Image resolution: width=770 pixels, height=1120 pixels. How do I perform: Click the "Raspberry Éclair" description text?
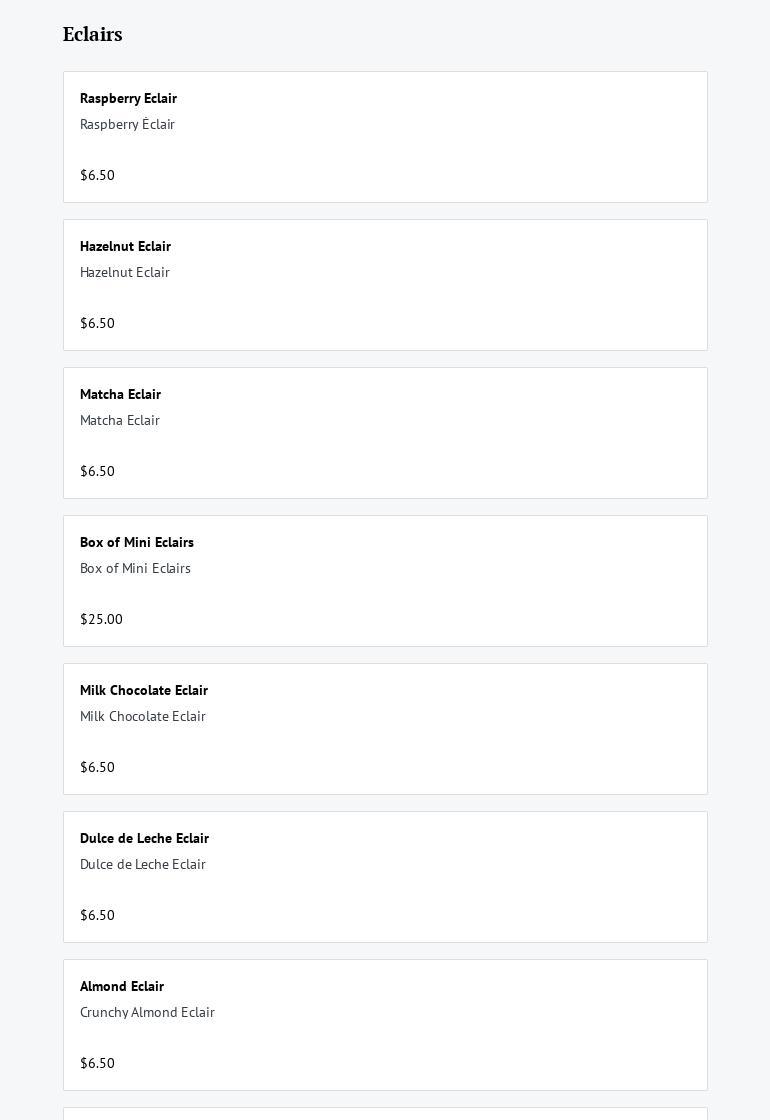(127, 124)
